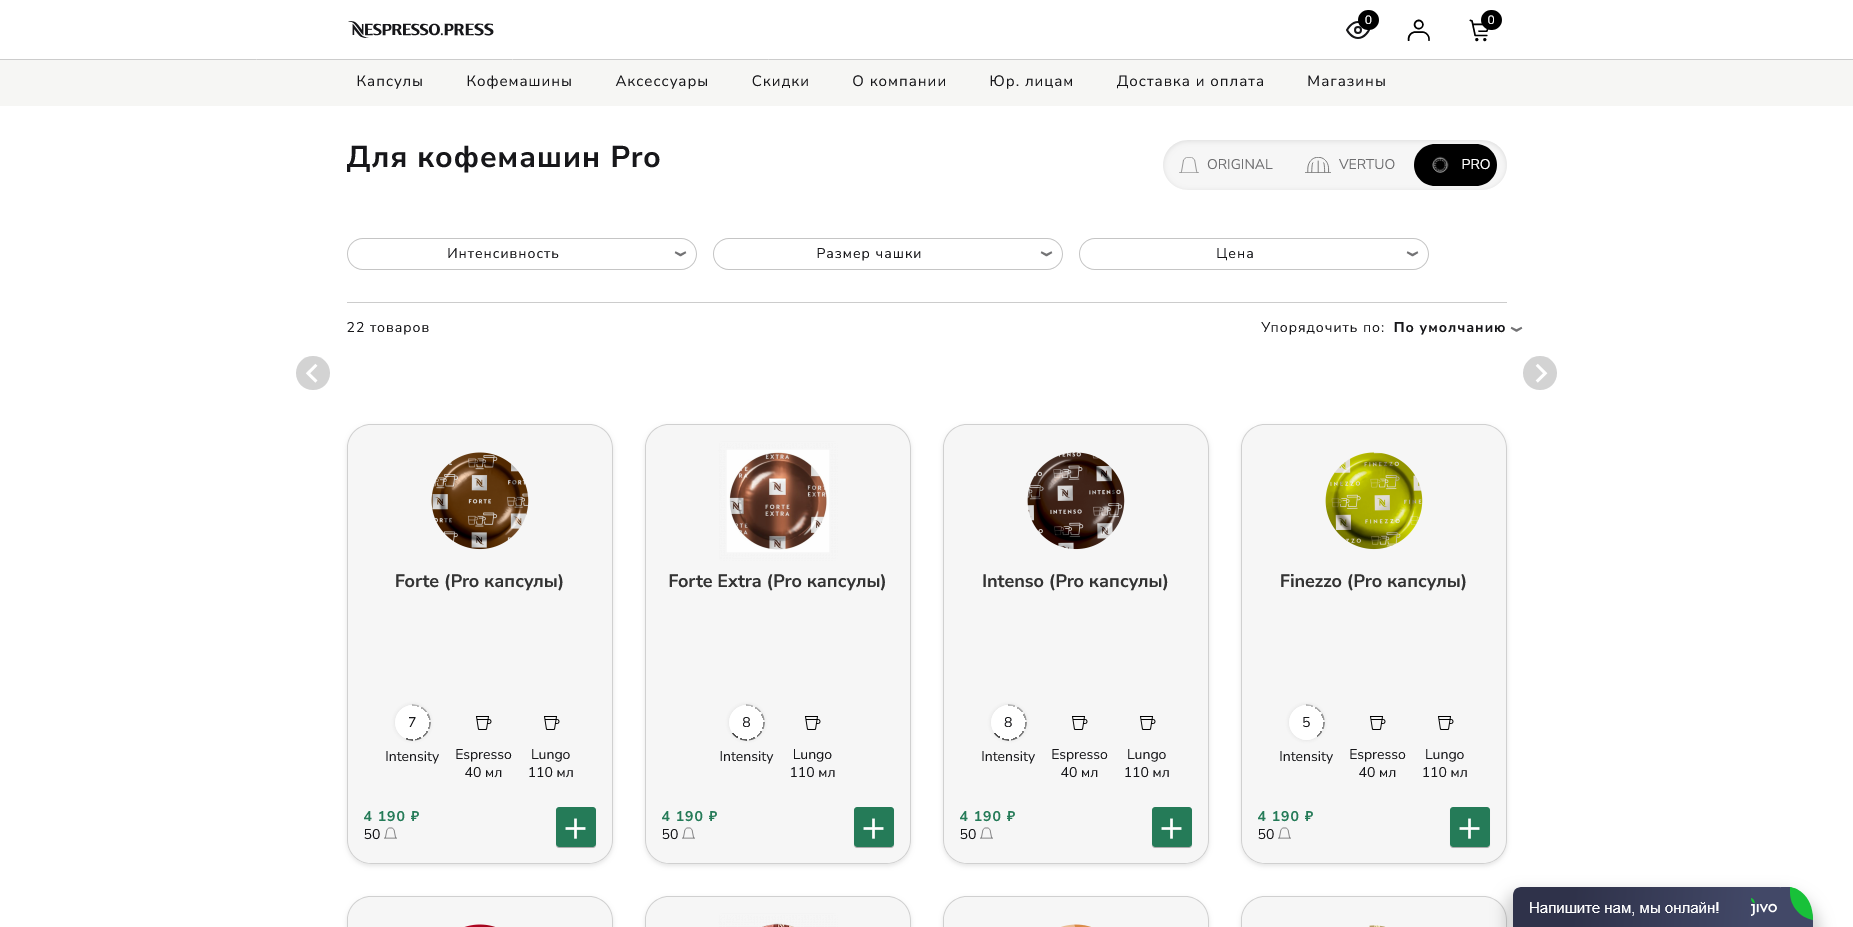Viewport: 1853px width, 927px height.
Task: Open Finezzo (Pro капсулы) product link
Action: (x=1373, y=581)
